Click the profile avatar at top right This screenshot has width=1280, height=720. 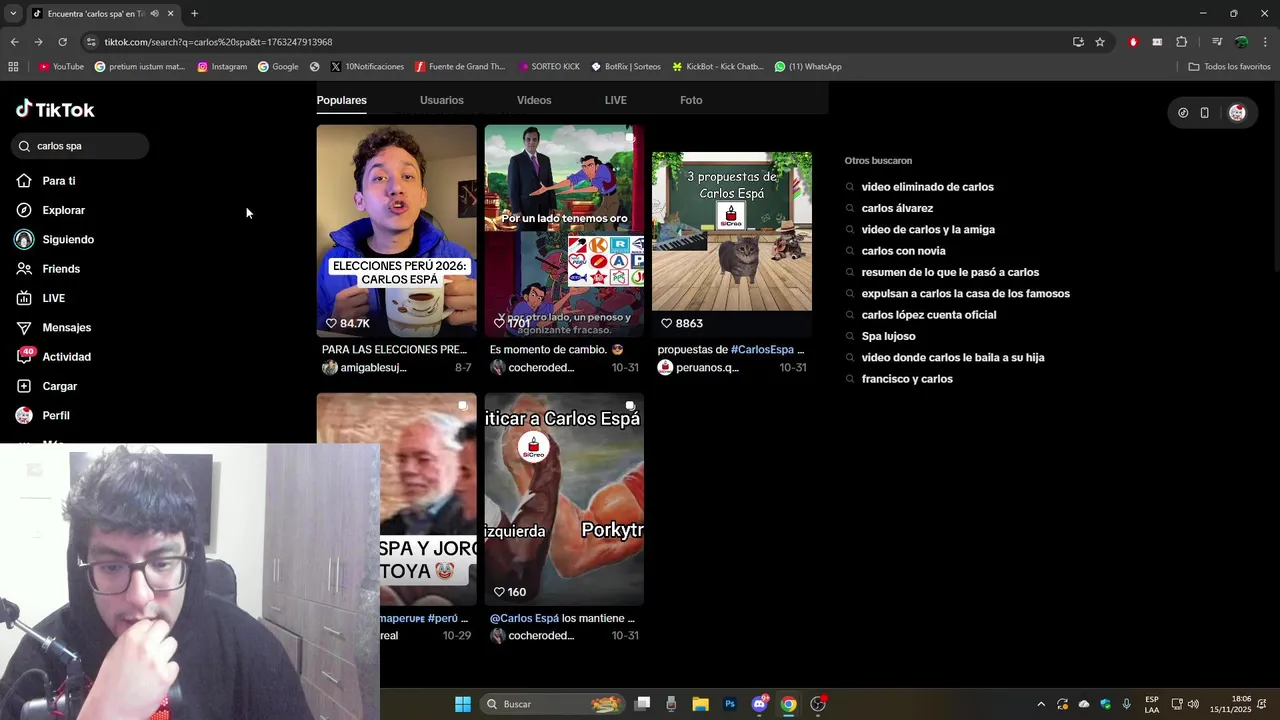pyautogui.click(x=1237, y=113)
